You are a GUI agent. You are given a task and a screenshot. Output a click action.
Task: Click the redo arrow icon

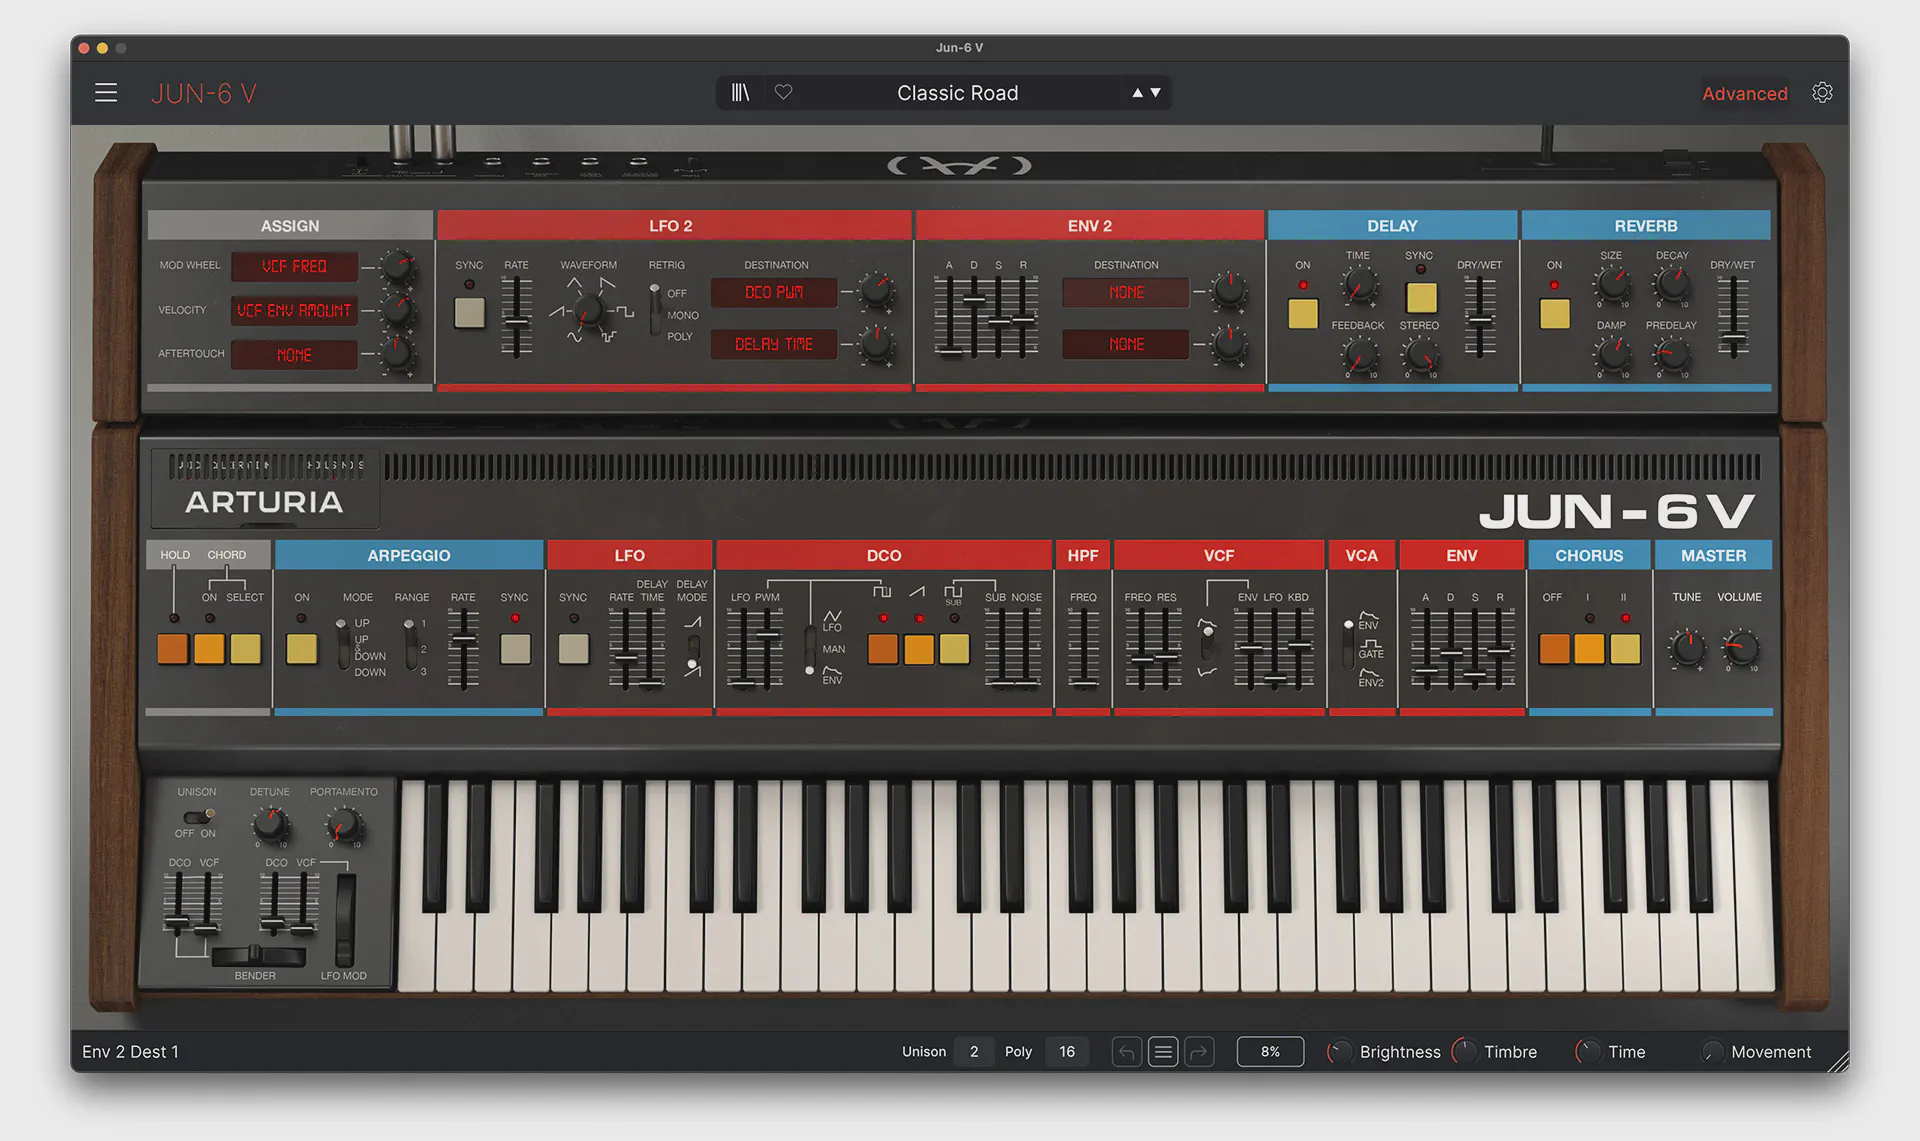[1199, 1052]
